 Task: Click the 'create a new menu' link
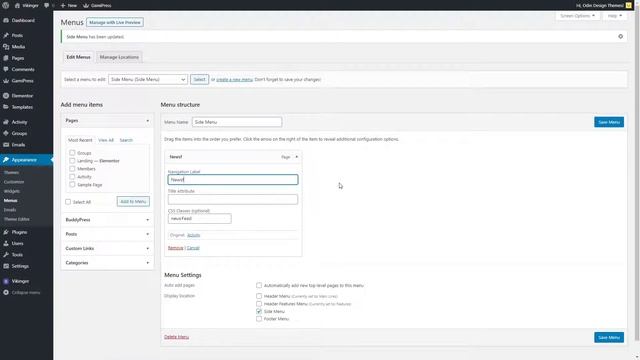click(x=234, y=80)
